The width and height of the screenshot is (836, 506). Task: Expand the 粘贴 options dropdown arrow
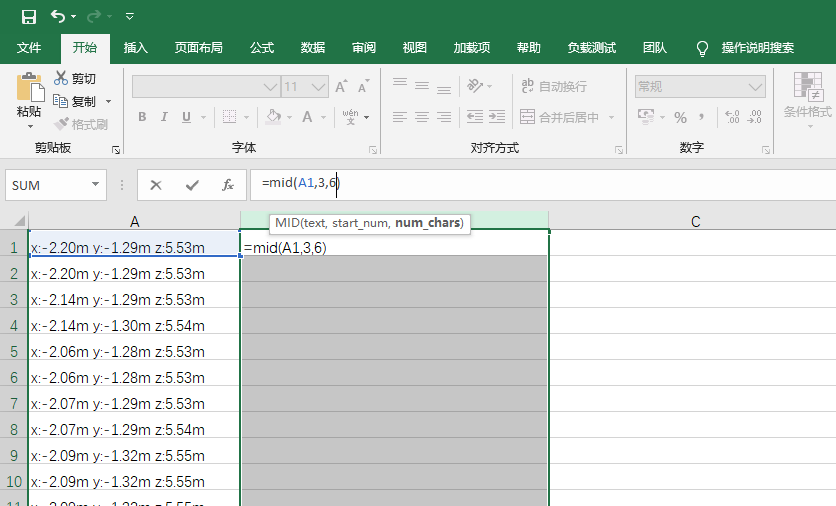30,127
